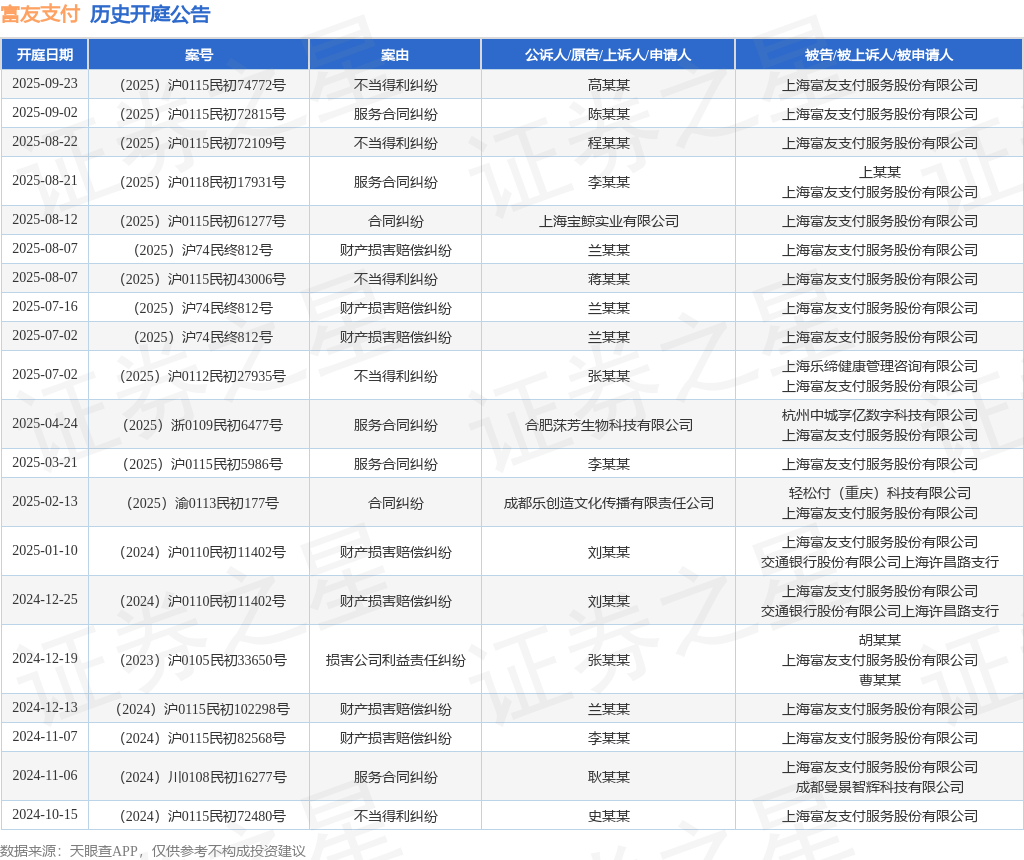This screenshot has width=1024, height=860.
Task: Click the 富友支付 title text
Action: [x=40, y=14]
